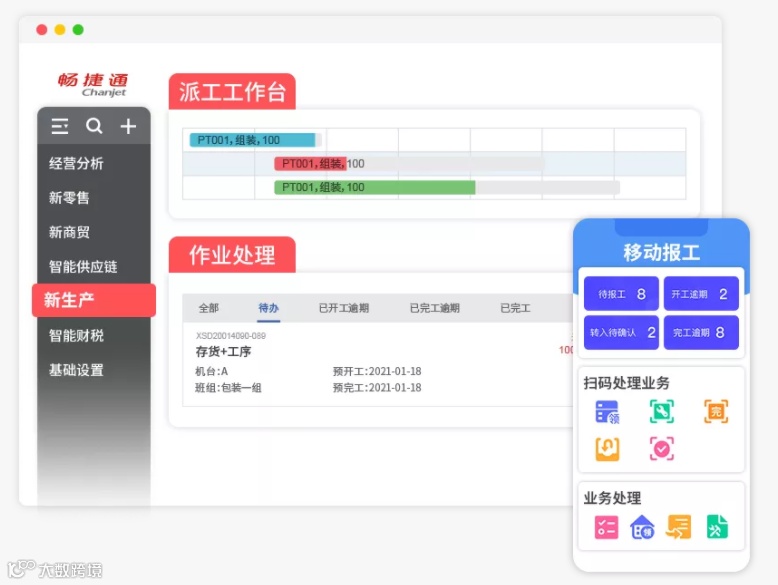Open the 存货+工序 job entry
Viewport: 778px width, 585px height.
223,351
